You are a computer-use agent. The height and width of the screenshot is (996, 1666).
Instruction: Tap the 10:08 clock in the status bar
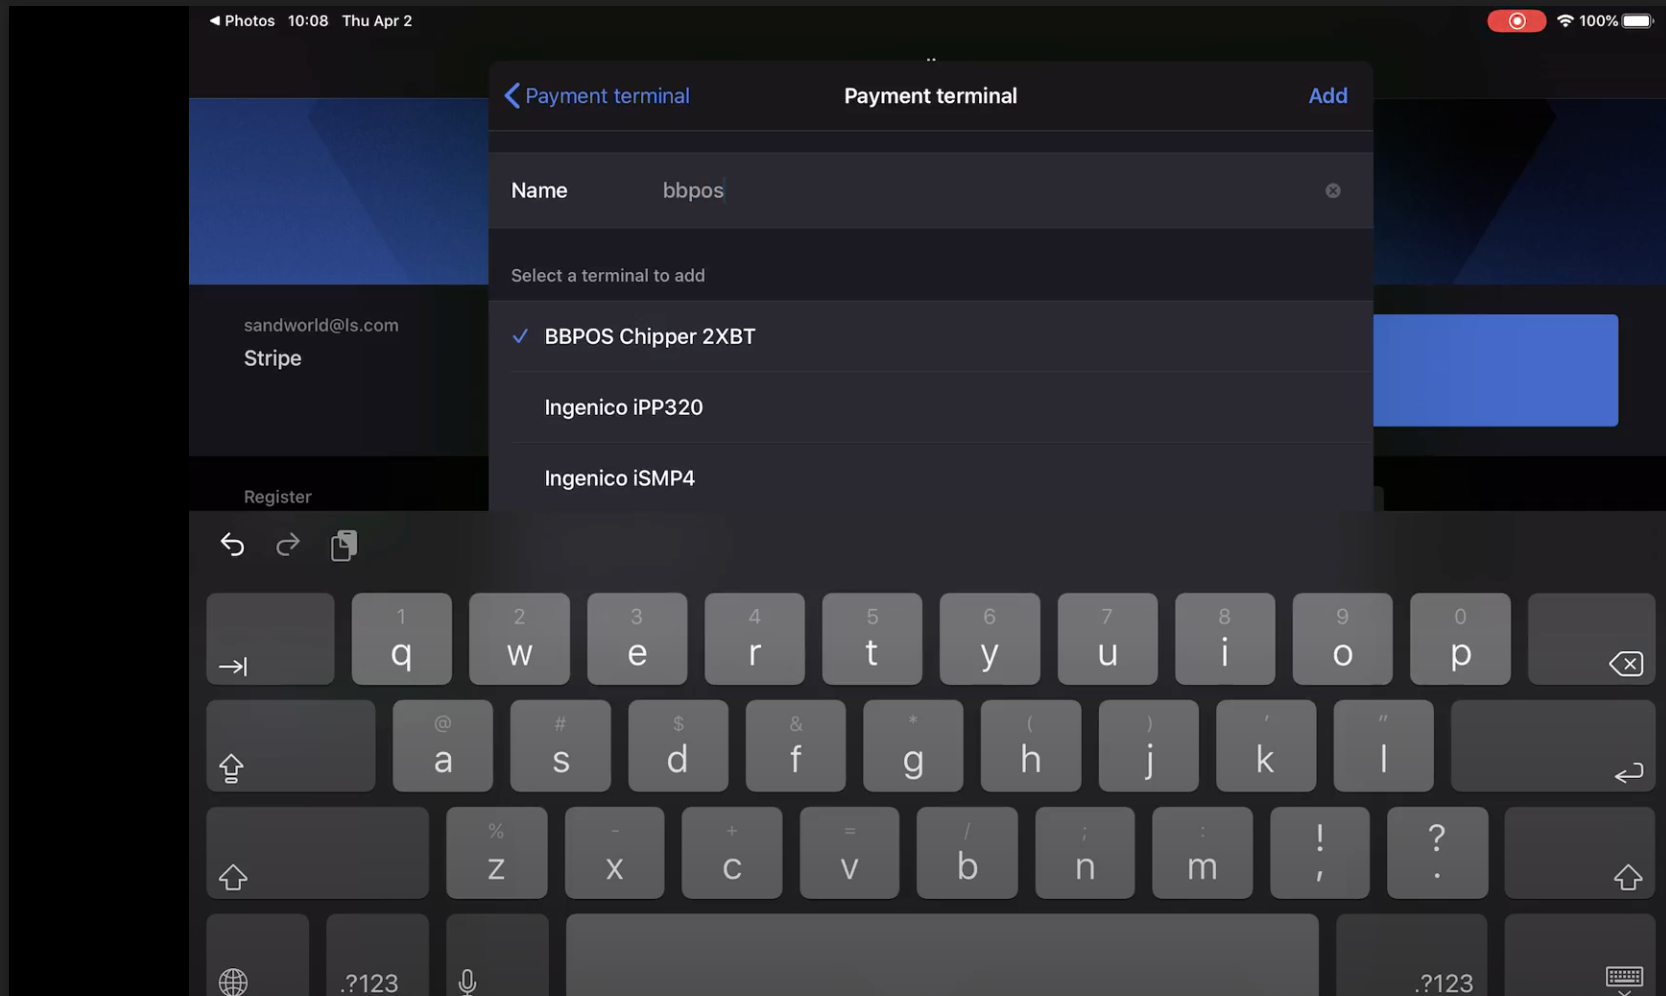(308, 20)
